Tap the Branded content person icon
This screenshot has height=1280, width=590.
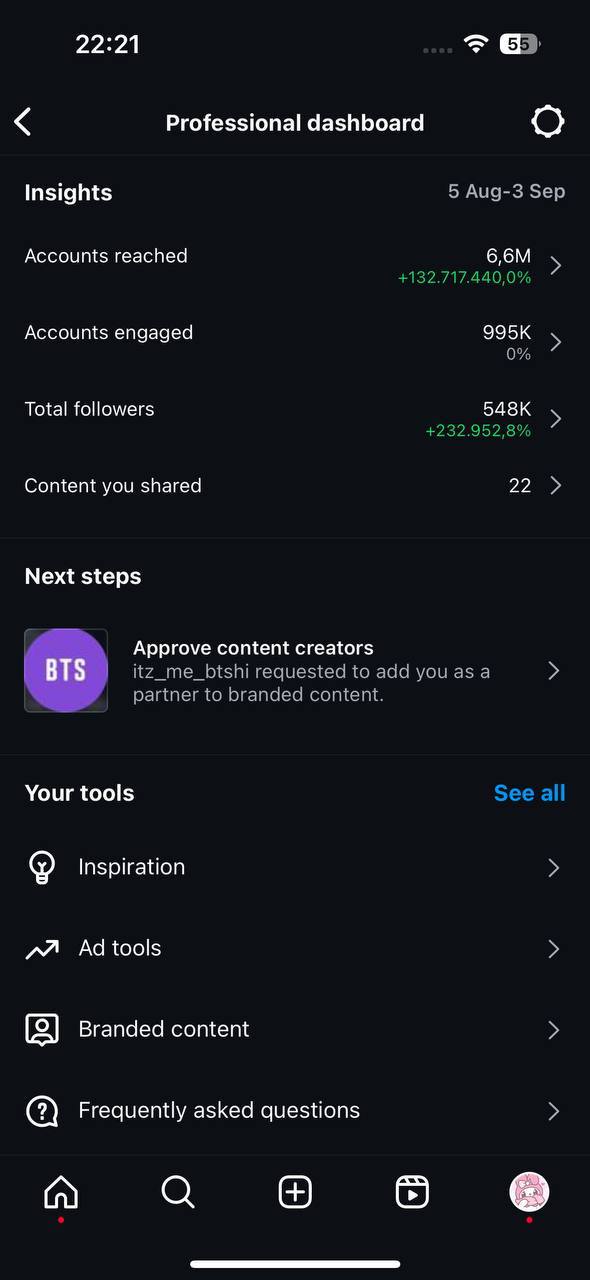tap(41, 1030)
